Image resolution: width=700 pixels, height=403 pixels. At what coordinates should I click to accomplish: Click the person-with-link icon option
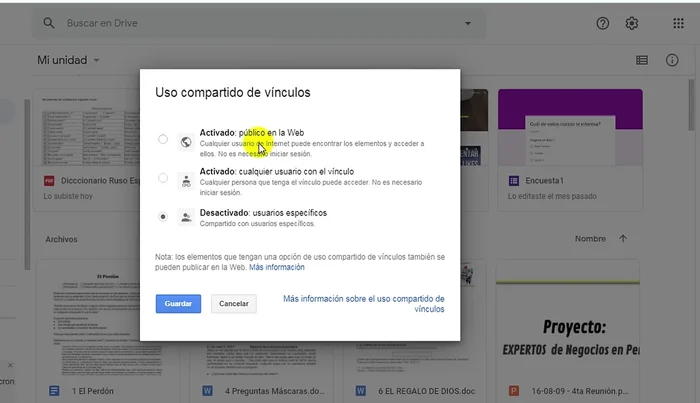coord(186,181)
